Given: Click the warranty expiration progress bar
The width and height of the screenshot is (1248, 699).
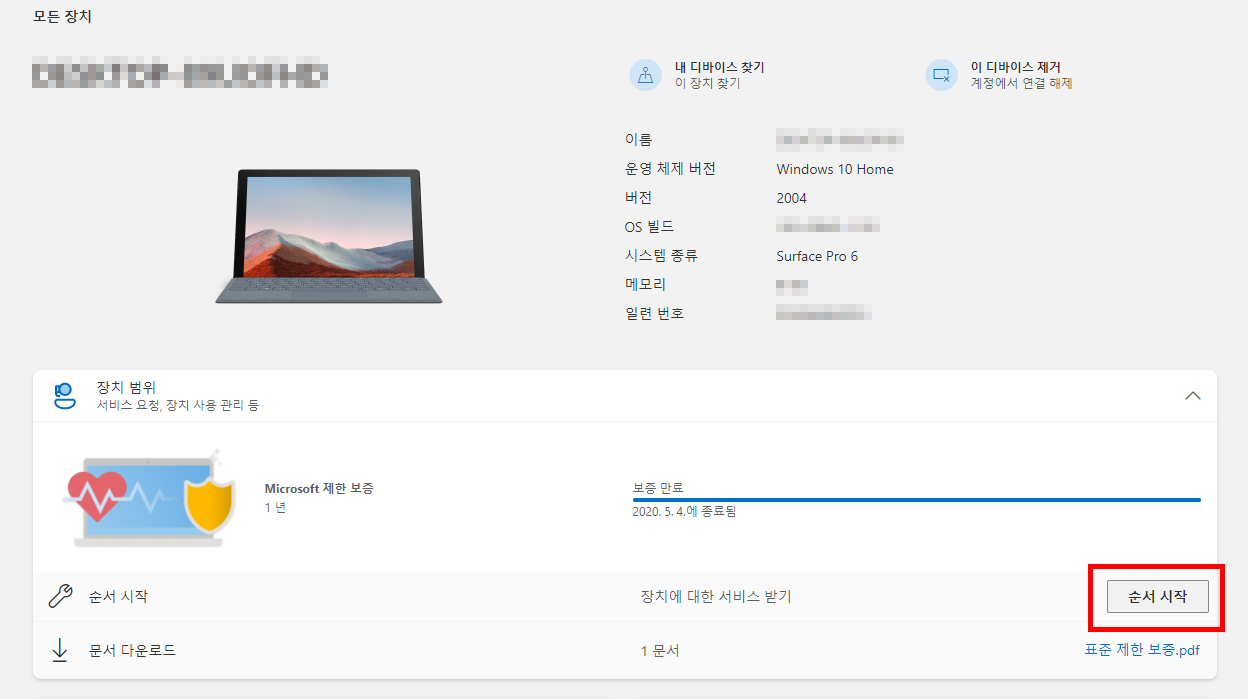Looking at the screenshot, I should (916, 499).
